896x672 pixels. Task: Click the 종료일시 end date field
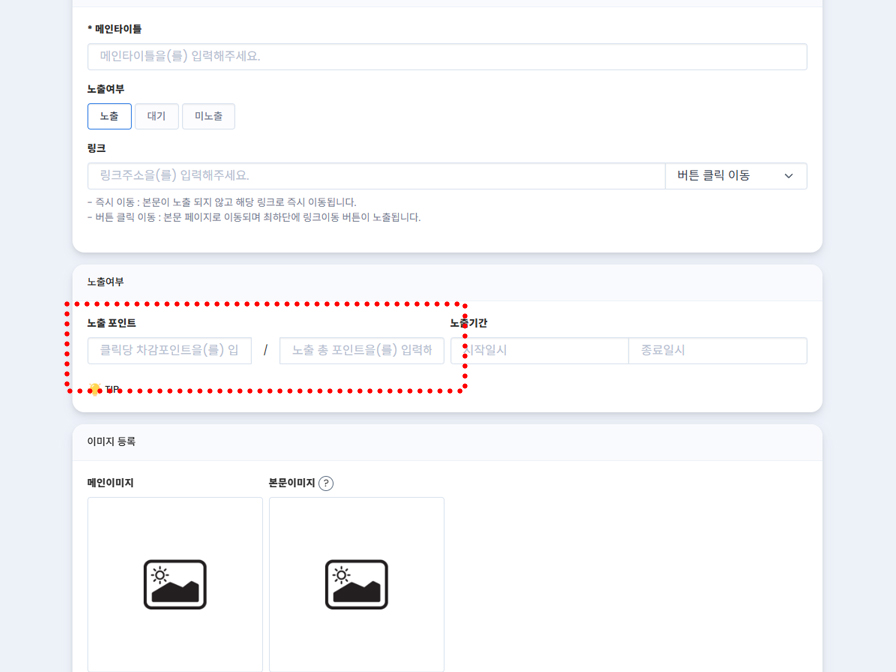coord(717,350)
